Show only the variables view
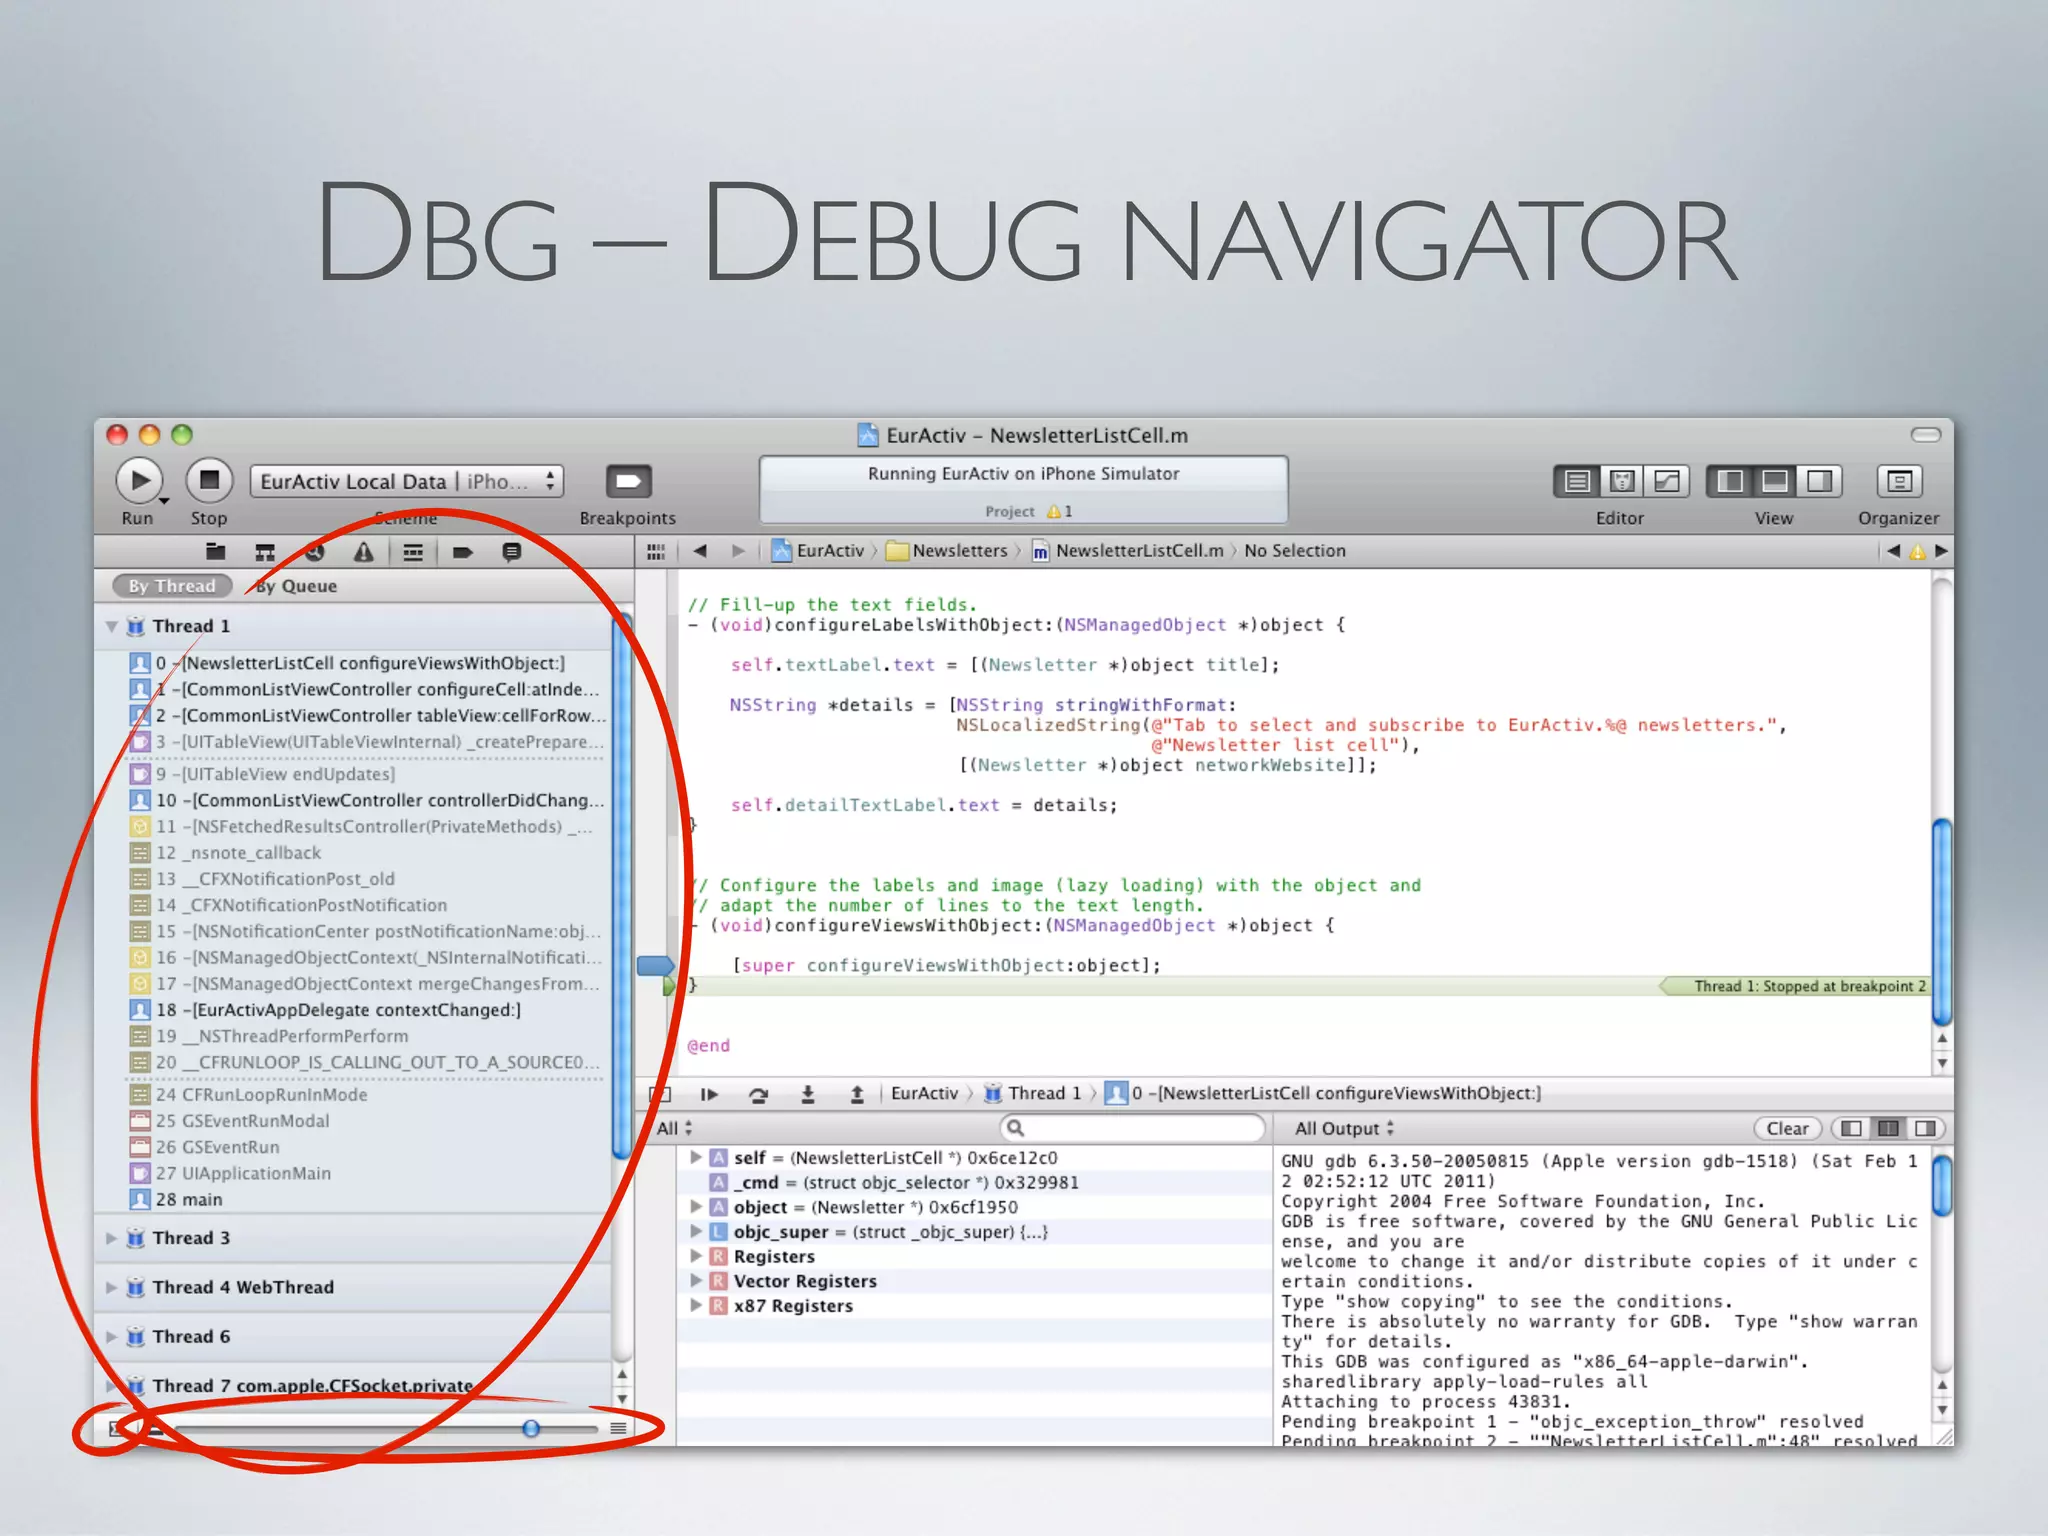This screenshot has width=2048, height=1536. 1851,1128
